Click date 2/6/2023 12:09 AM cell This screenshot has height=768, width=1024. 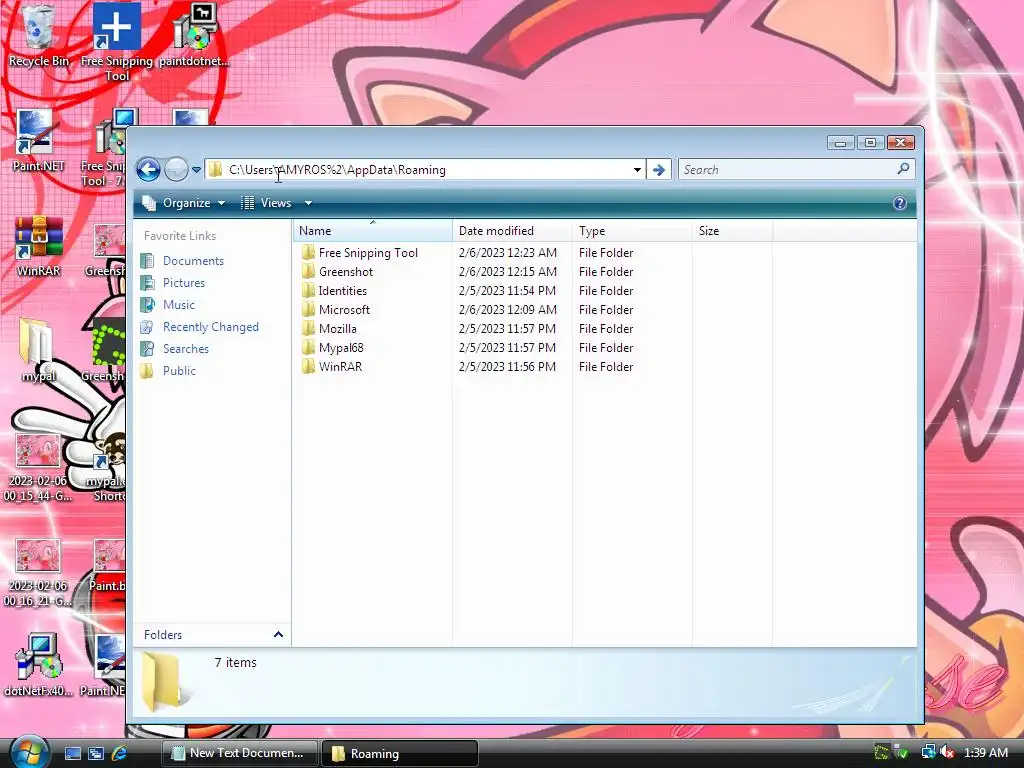[x=507, y=310]
